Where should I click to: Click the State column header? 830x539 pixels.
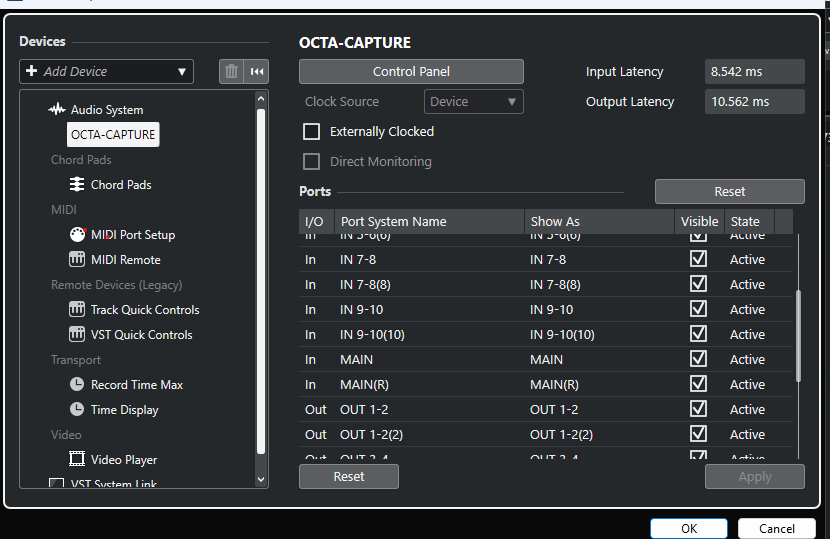pyautogui.click(x=749, y=221)
